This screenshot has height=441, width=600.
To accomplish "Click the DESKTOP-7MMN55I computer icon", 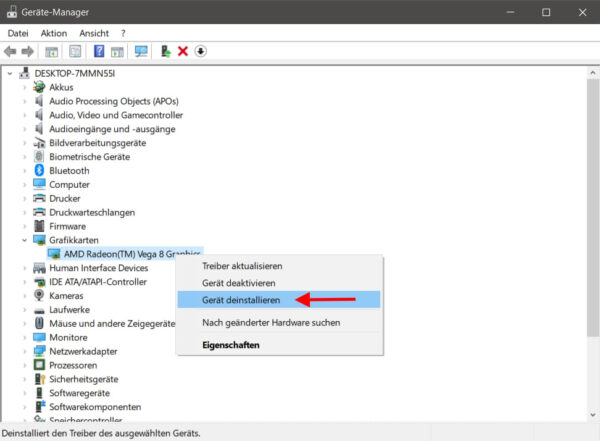I will click(x=24, y=73).
